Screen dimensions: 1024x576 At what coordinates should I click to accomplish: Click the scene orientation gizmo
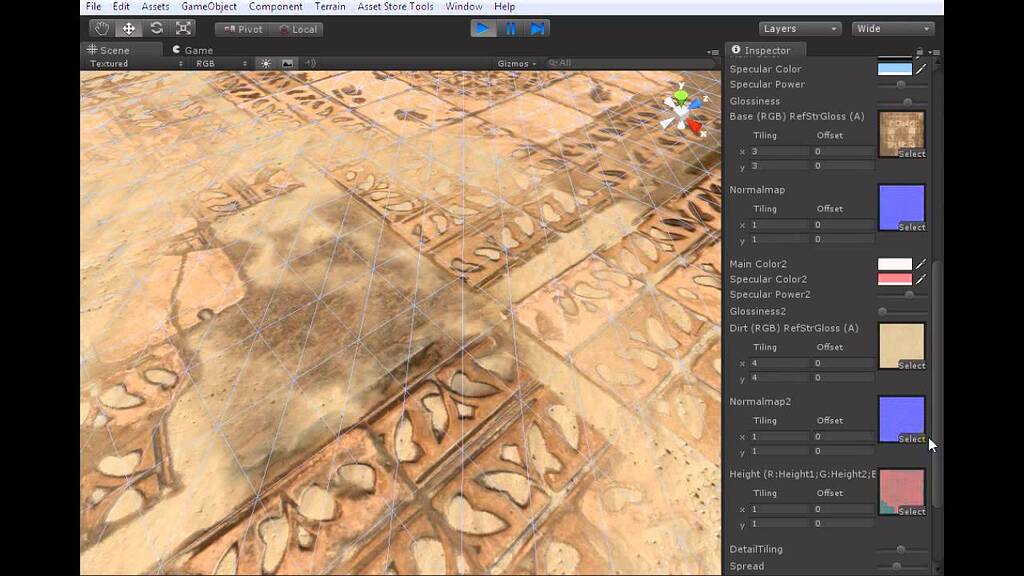coord(682,110)
